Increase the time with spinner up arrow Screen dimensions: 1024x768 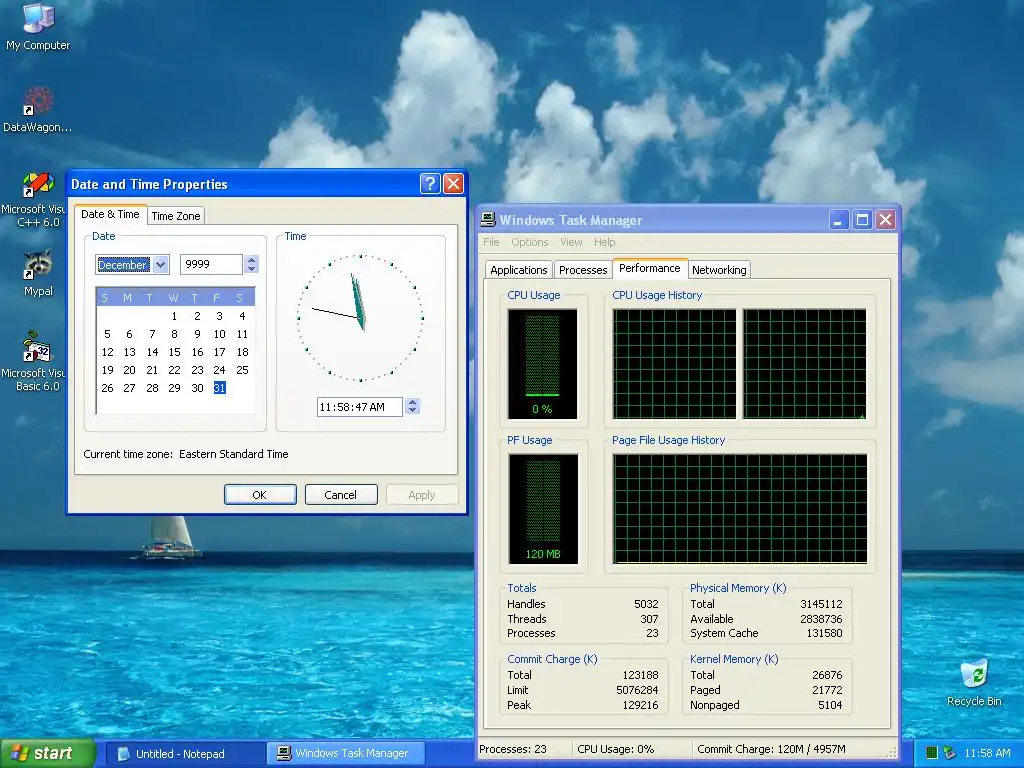pos(412,402)
